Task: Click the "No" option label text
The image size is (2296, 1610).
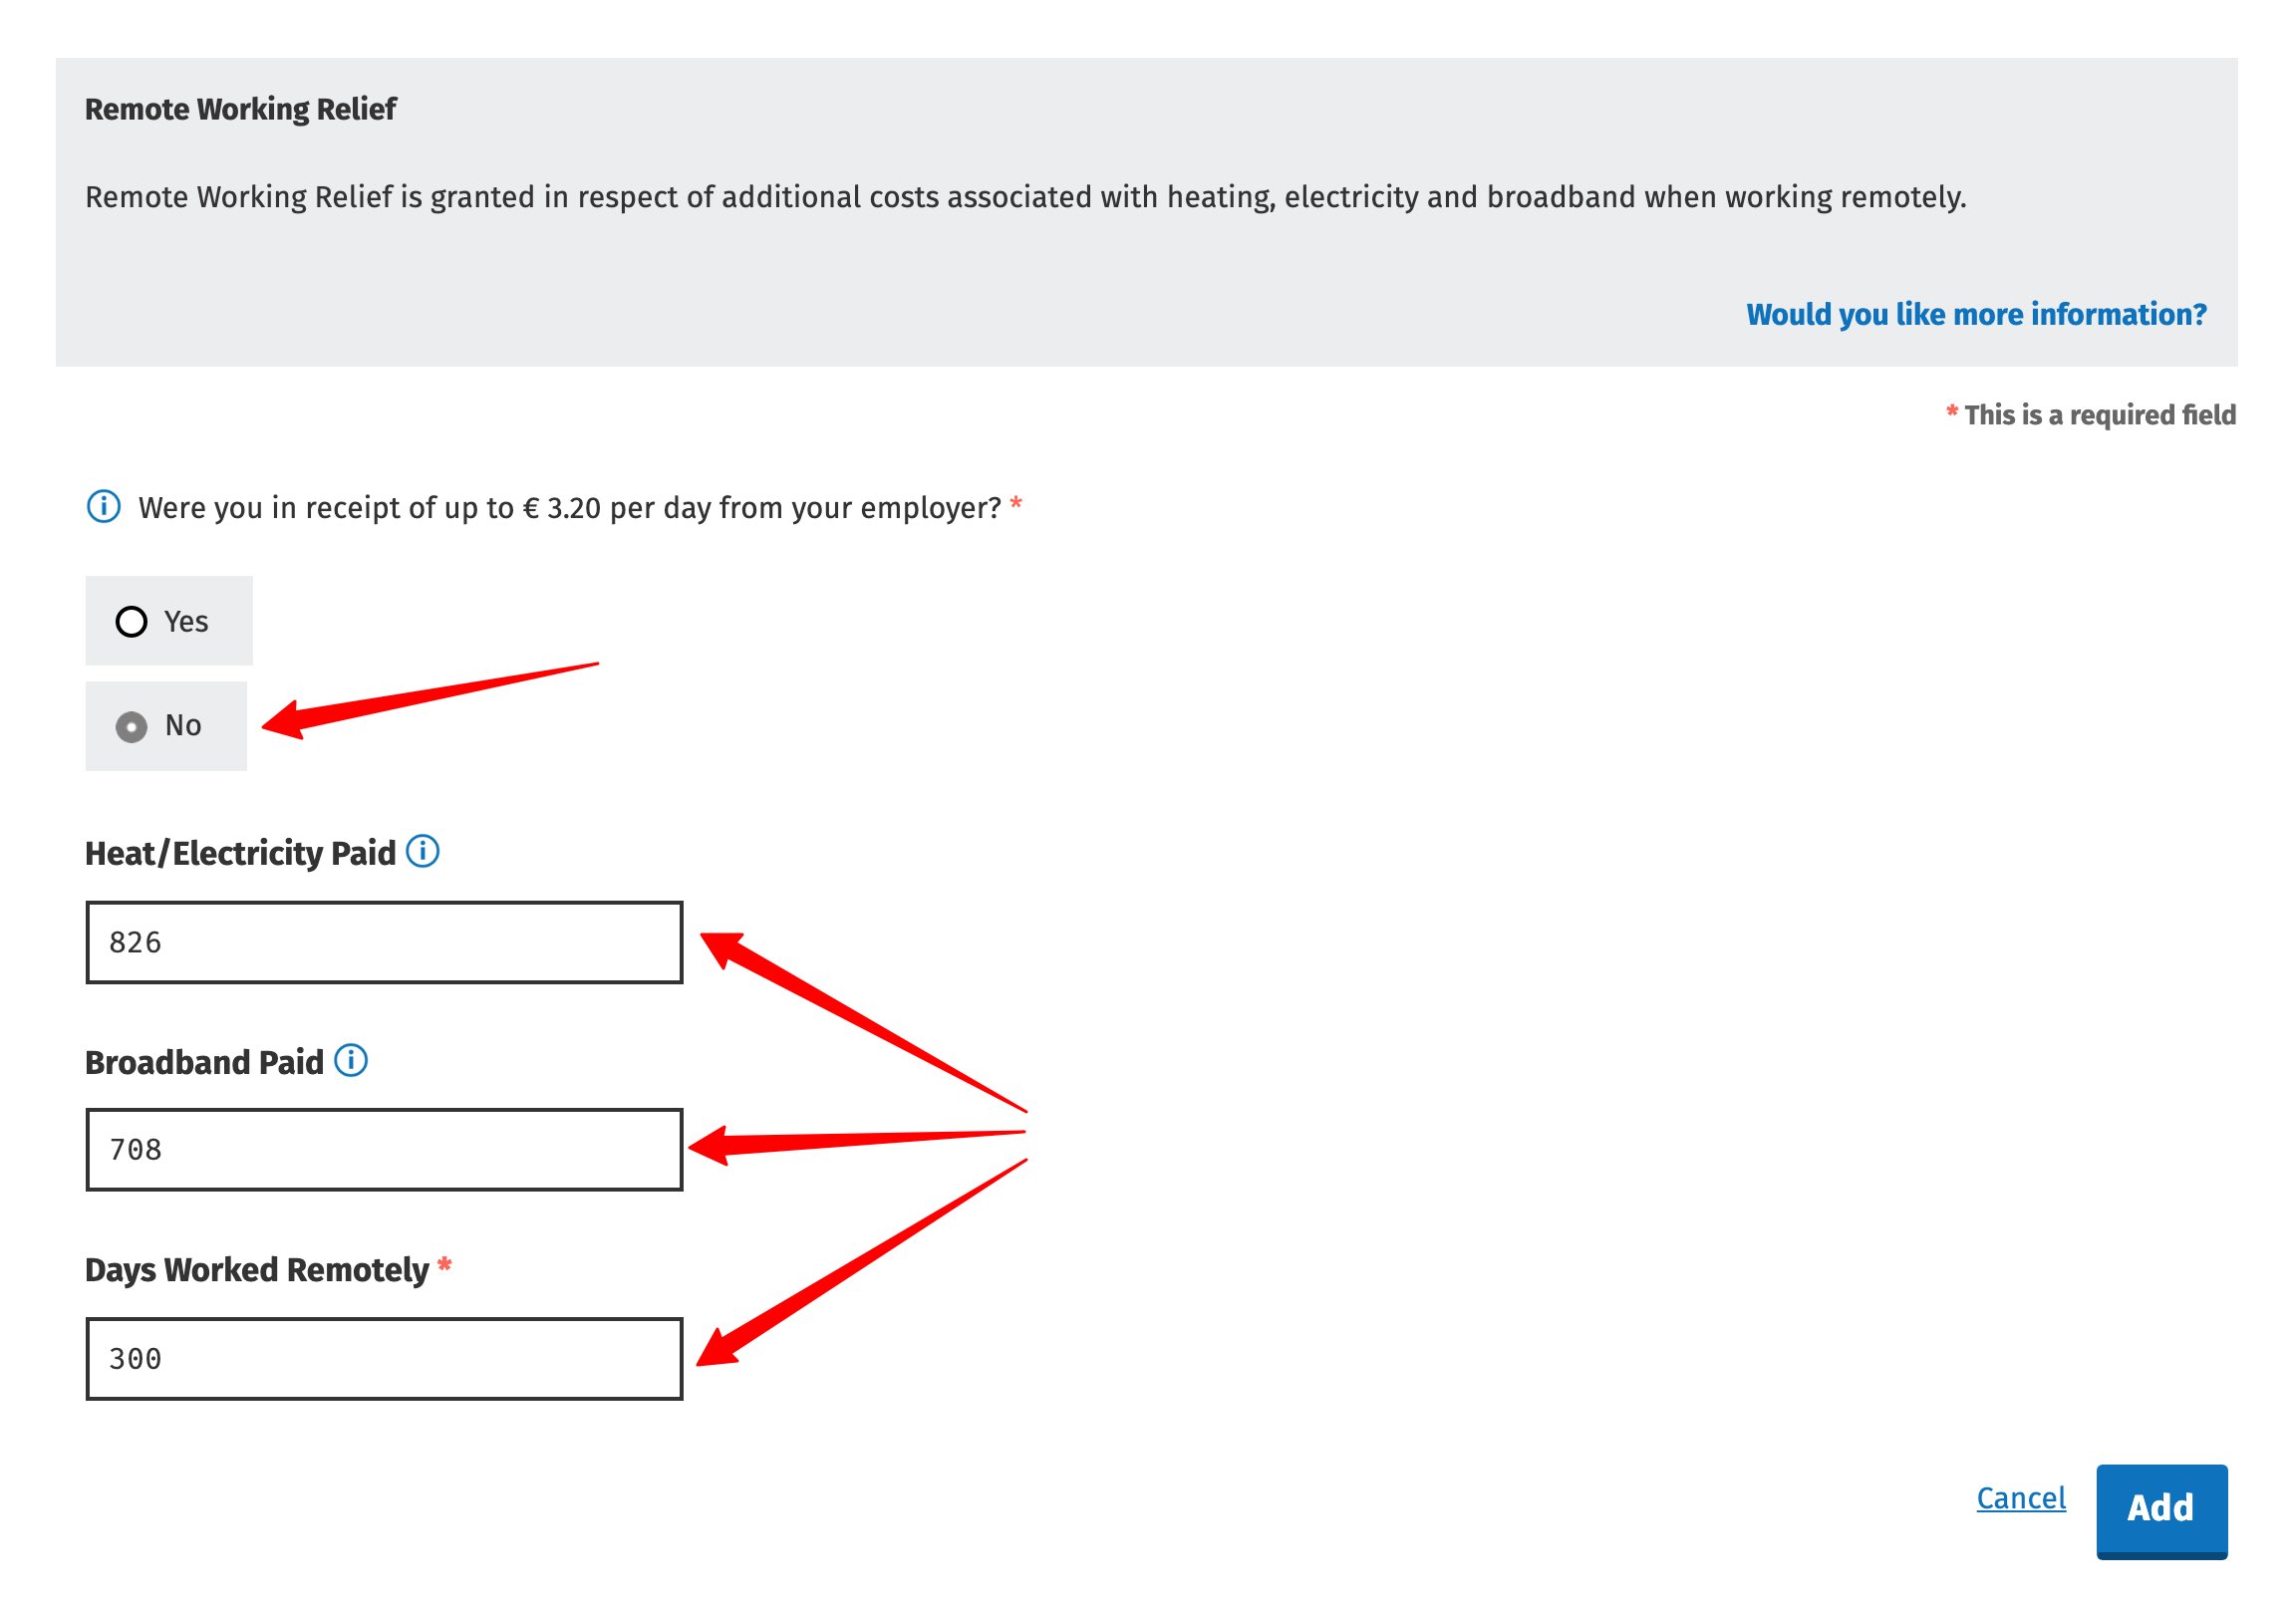Action: point(183,726)
